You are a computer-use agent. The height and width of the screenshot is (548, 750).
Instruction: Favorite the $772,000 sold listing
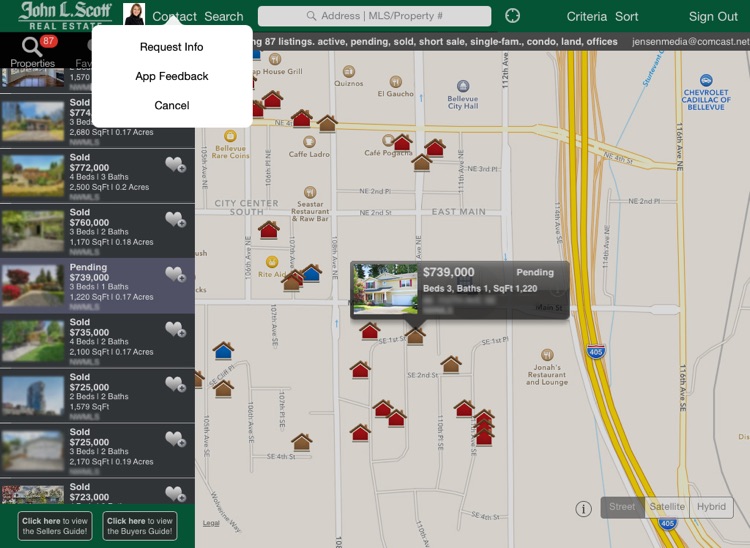click(x=176, y=164)
